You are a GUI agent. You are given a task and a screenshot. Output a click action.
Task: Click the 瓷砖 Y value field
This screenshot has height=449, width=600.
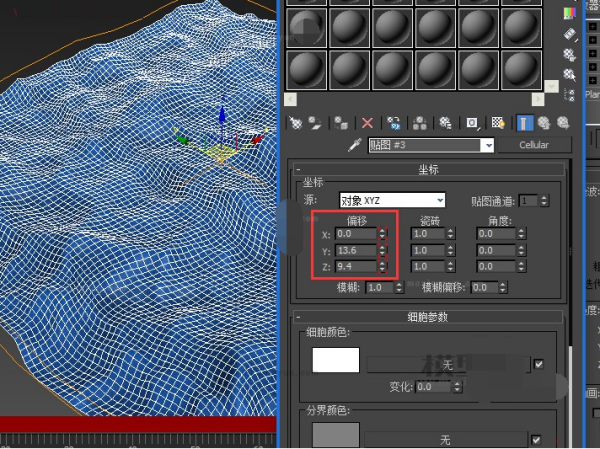click(427, 250)
